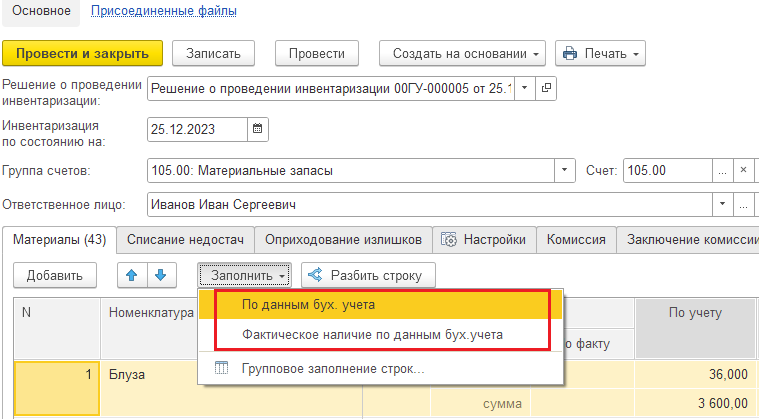Switch to Настройки tab
The width and height of the screenshot is (759, 419).
coord(484,239)
